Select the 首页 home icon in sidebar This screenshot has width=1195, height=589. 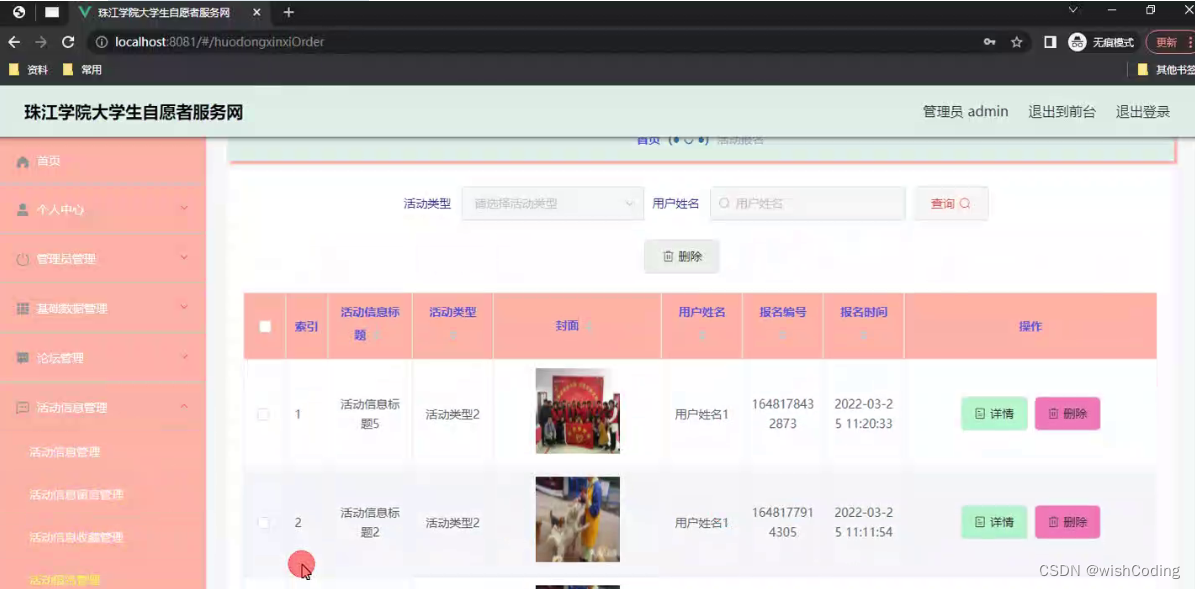pyautogui.click(x=20, y=160)
